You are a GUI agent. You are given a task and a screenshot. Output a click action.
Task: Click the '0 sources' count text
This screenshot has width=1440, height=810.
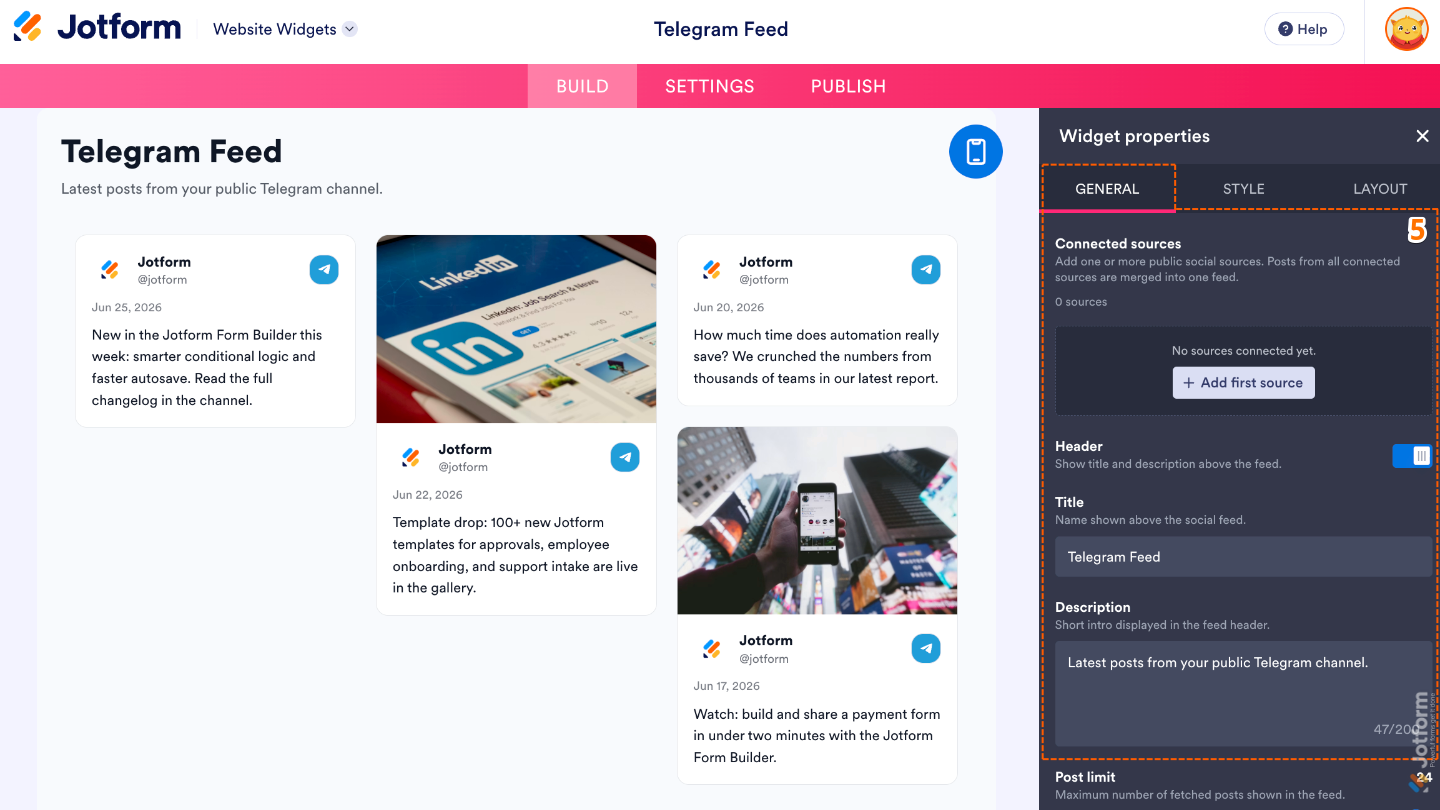pos(1081,302)
